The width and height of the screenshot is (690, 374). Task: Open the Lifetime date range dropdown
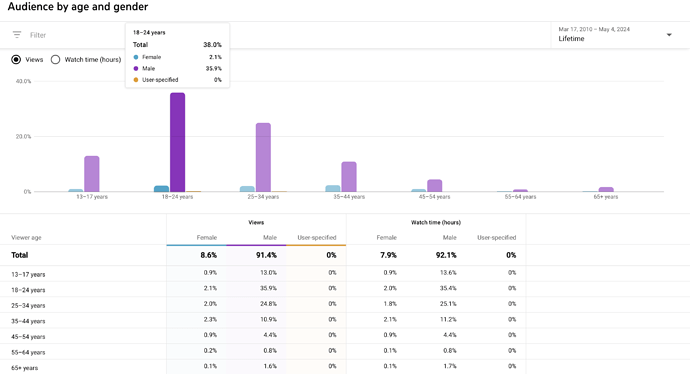point(616,34)
